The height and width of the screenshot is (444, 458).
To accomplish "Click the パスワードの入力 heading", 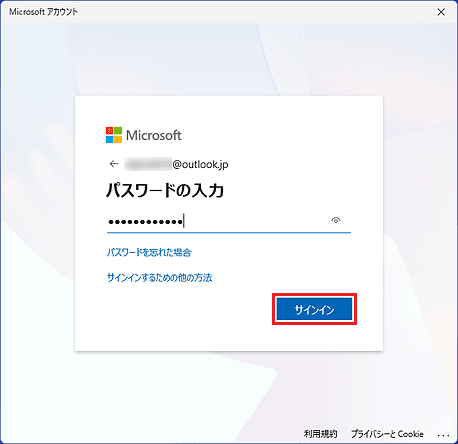I will (165, 190).
